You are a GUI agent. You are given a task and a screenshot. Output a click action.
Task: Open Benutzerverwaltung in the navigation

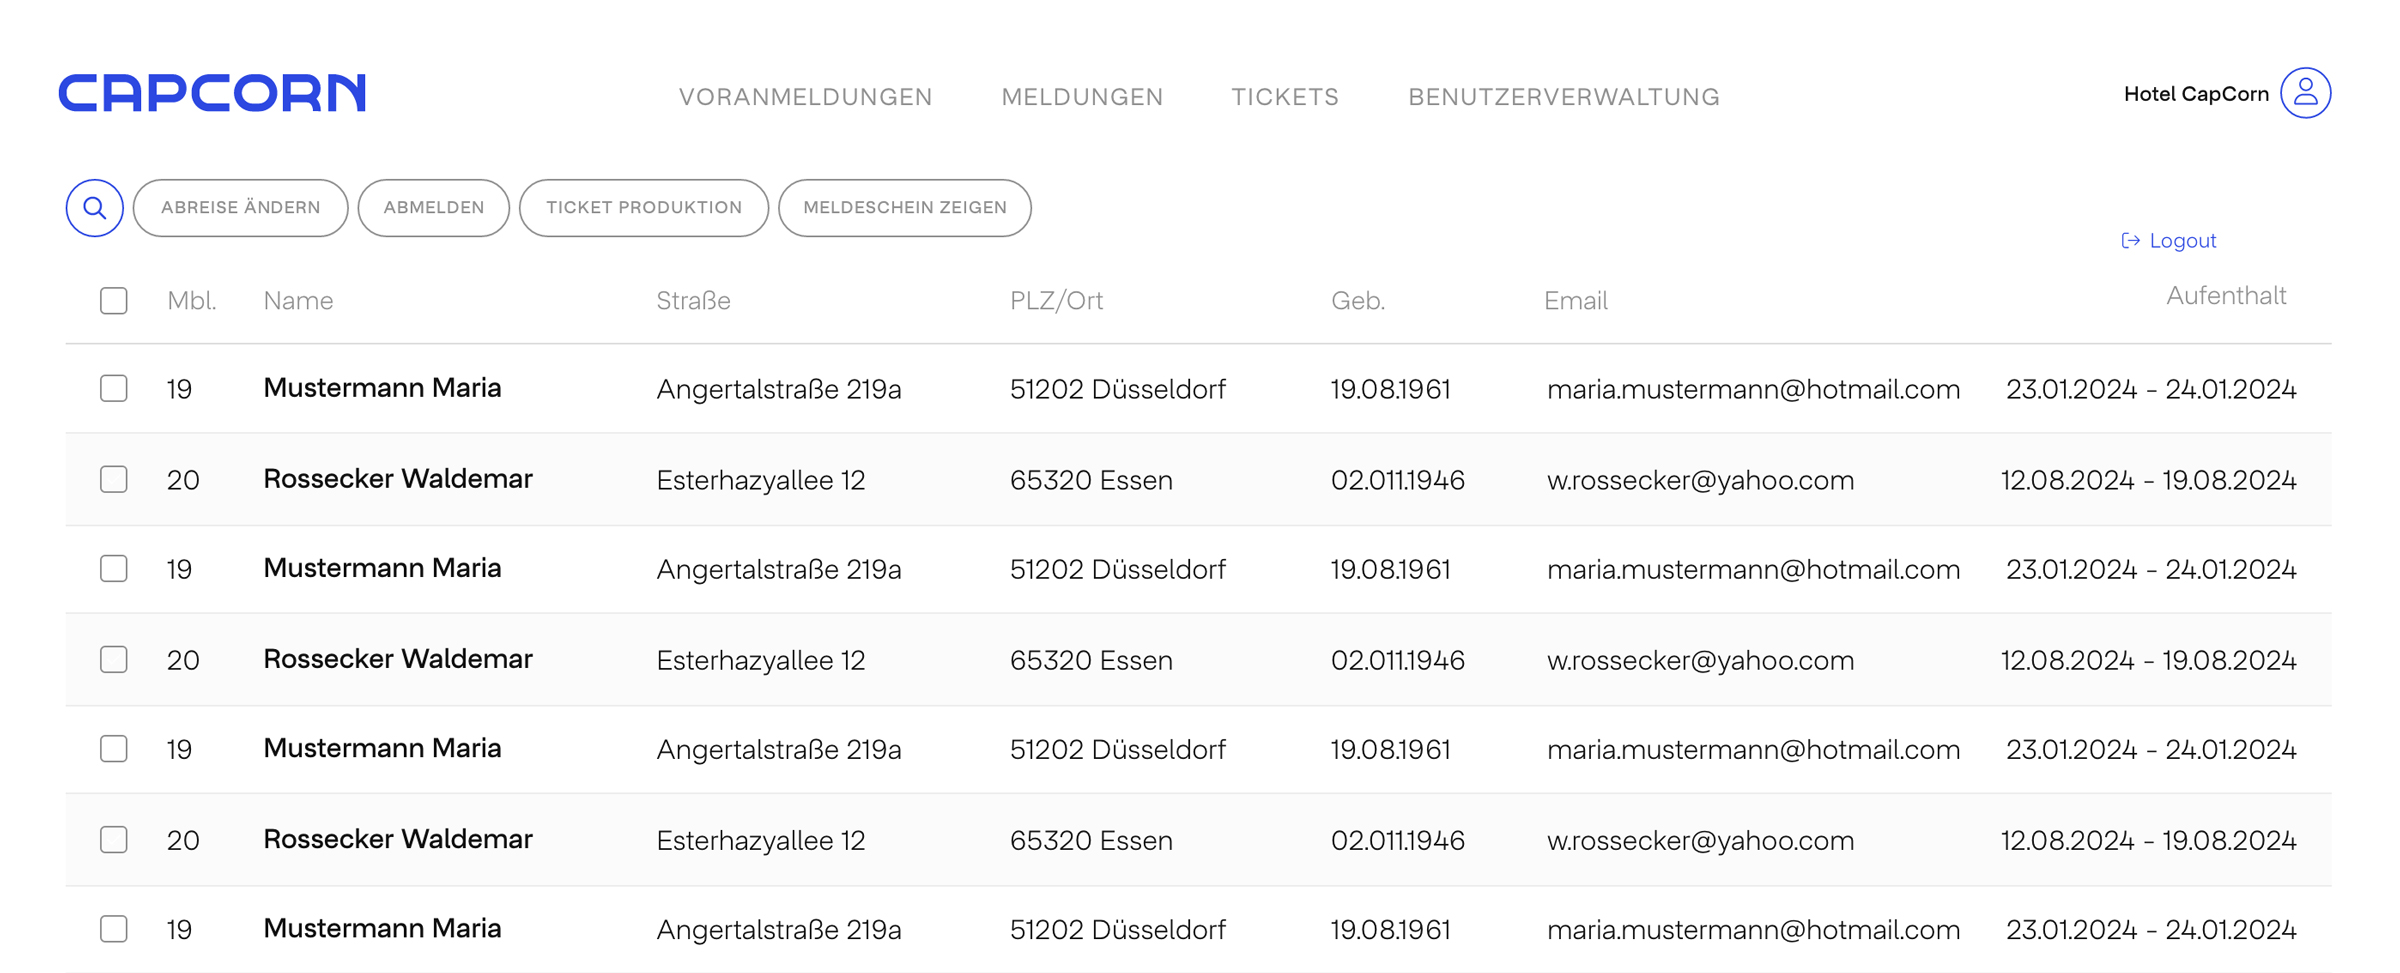[1563, 97]
